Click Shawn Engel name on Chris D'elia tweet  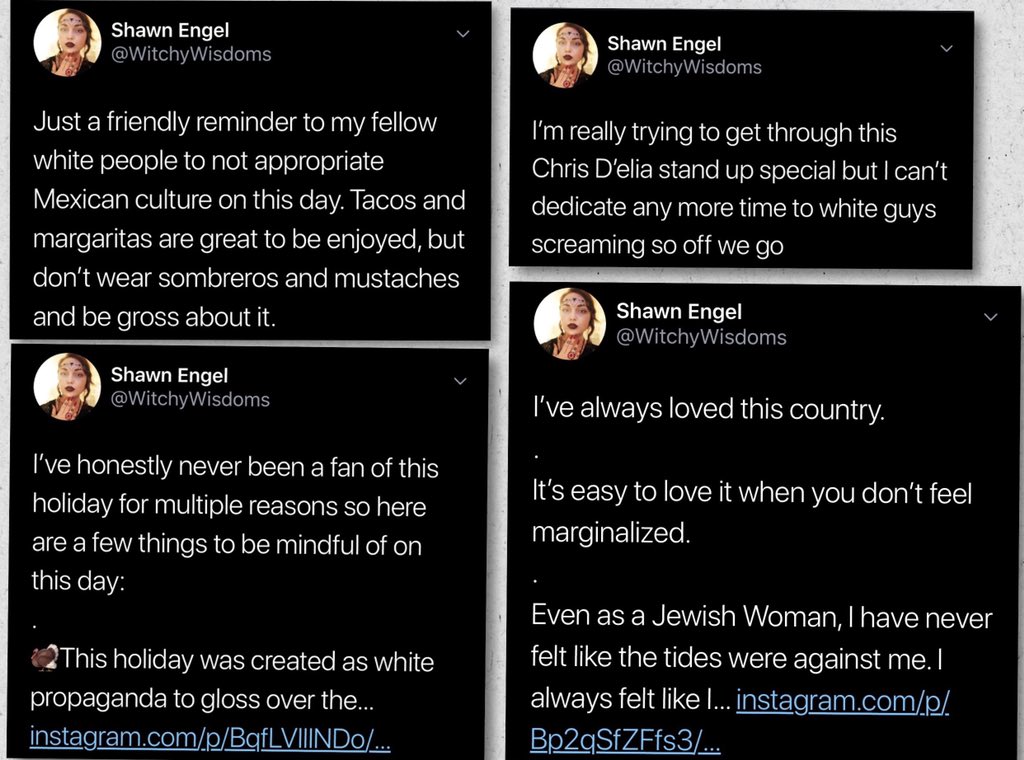click(x=664, y=44)
